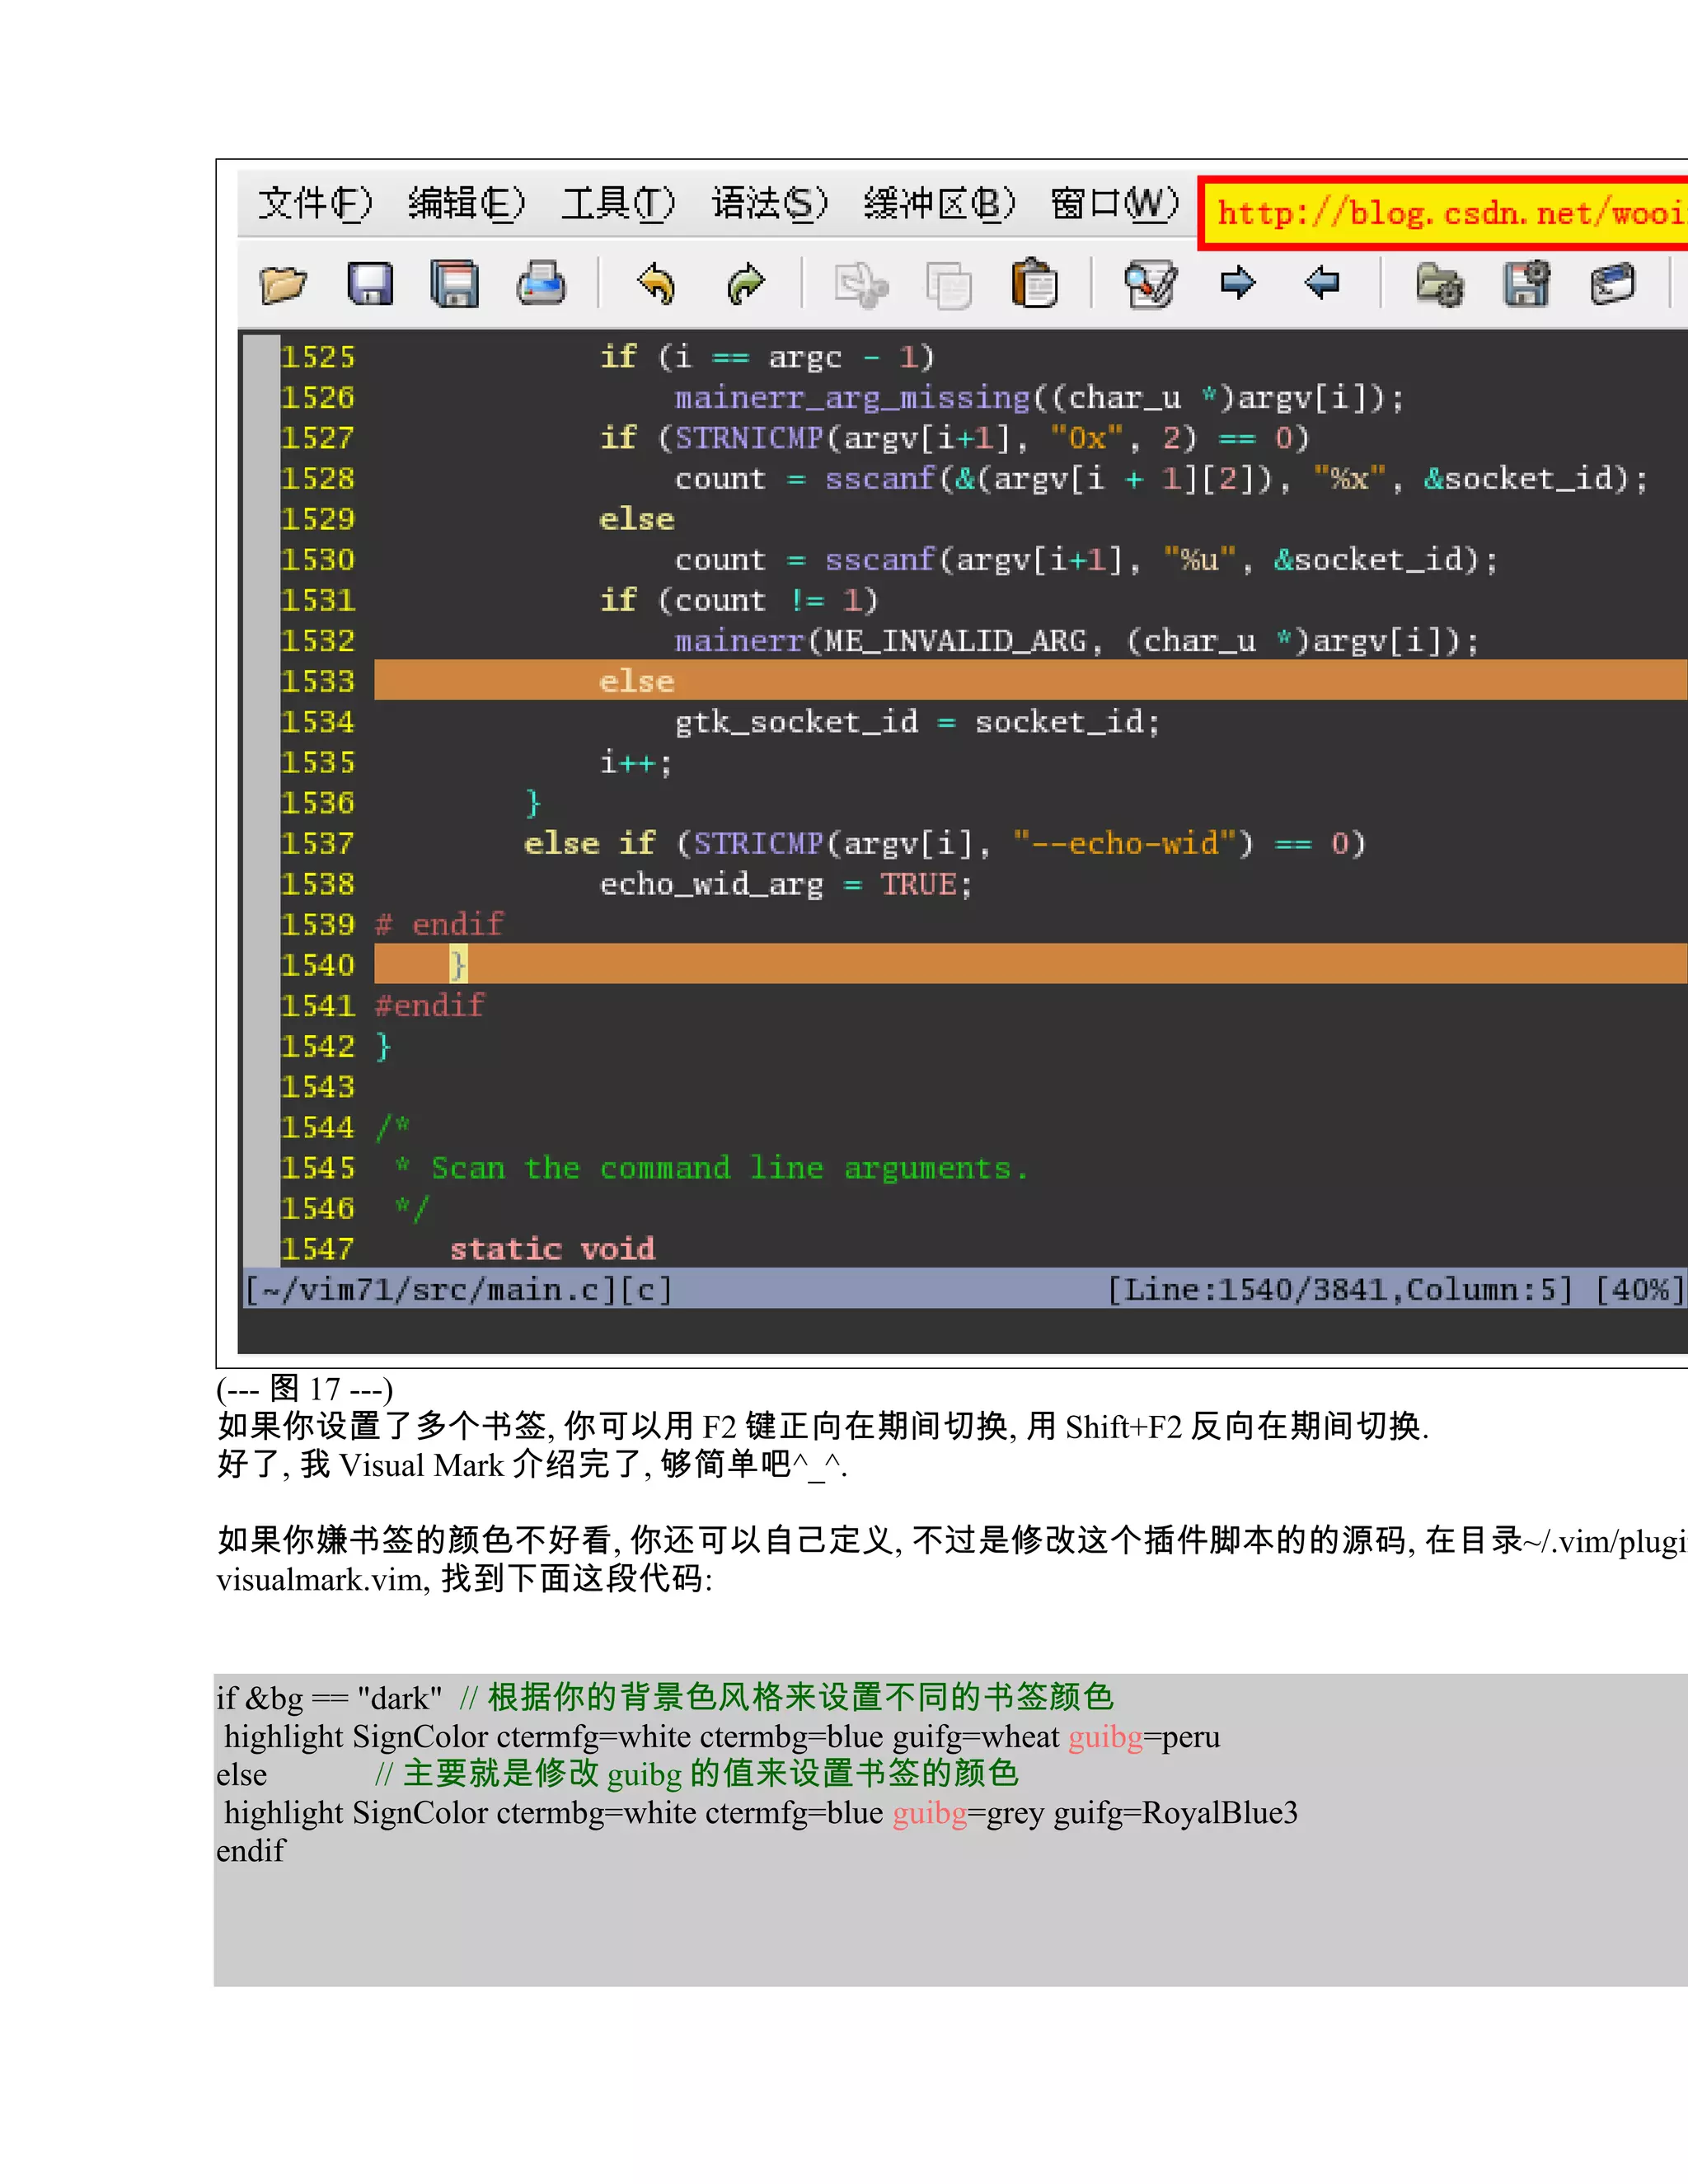Click the paste clipboard icon
Screen dimensions: 1688x2184
[x=1035, y=283]
